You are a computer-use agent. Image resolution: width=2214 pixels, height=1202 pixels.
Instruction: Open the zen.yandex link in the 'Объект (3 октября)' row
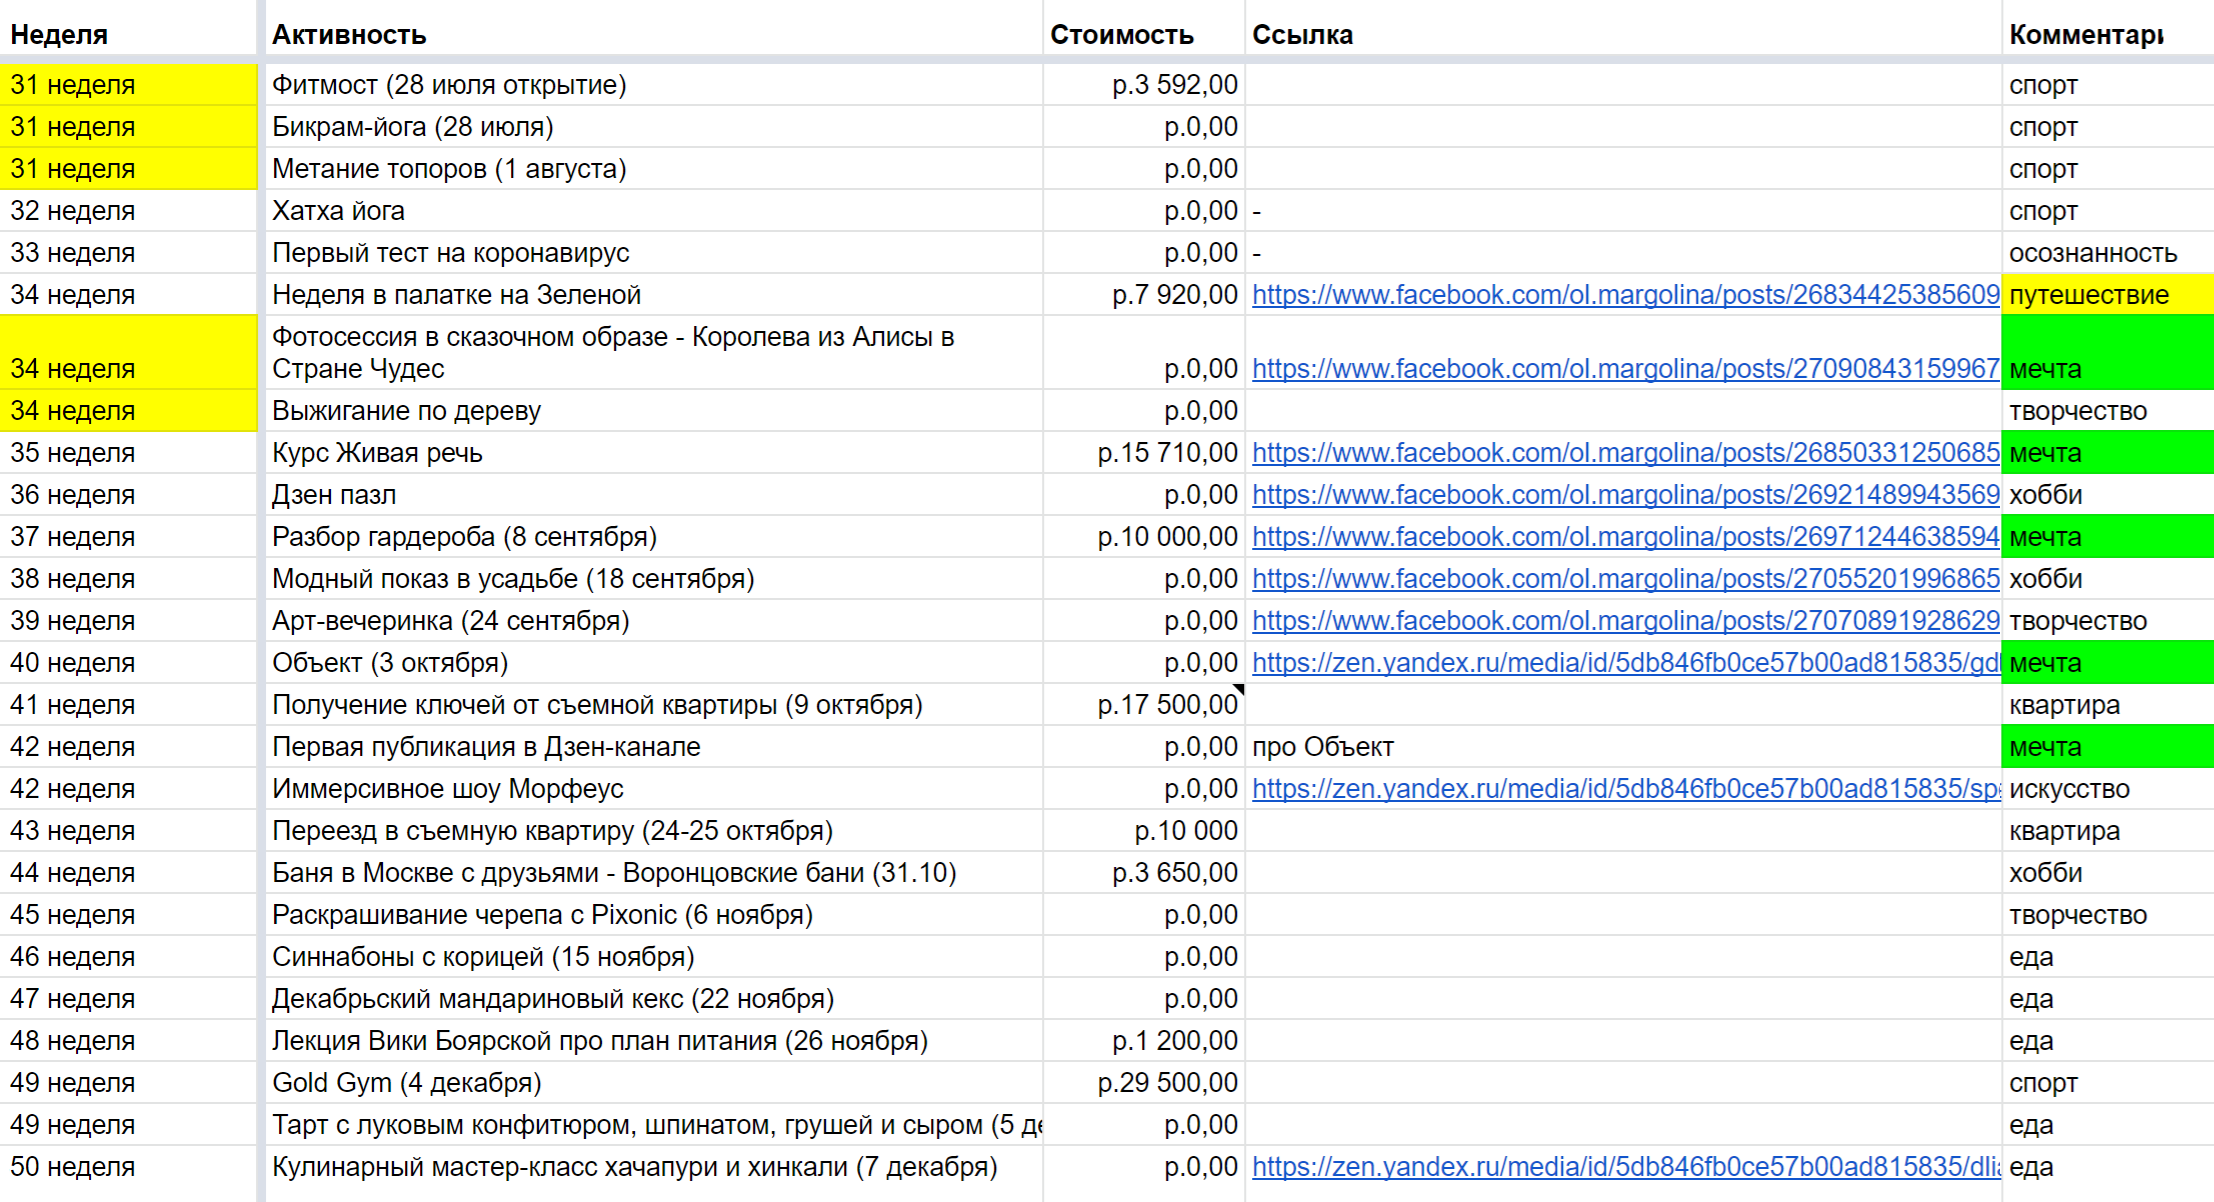point(1625,663)
